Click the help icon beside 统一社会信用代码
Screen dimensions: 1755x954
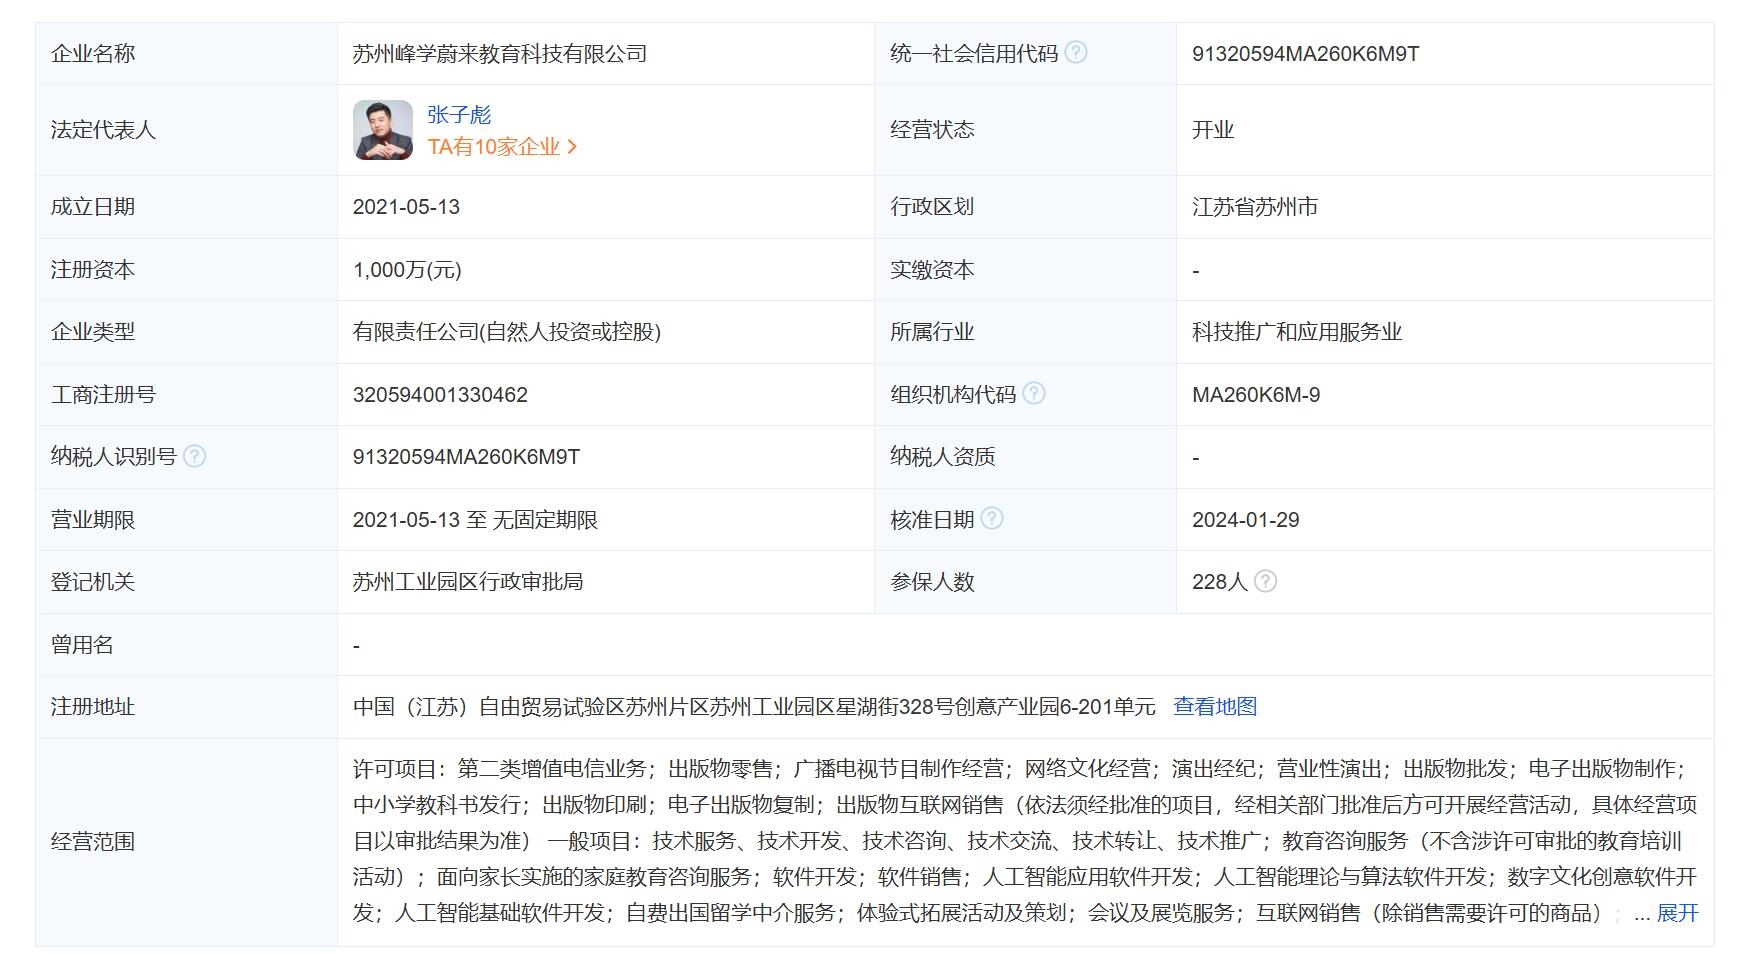(x=1076, y=53)
